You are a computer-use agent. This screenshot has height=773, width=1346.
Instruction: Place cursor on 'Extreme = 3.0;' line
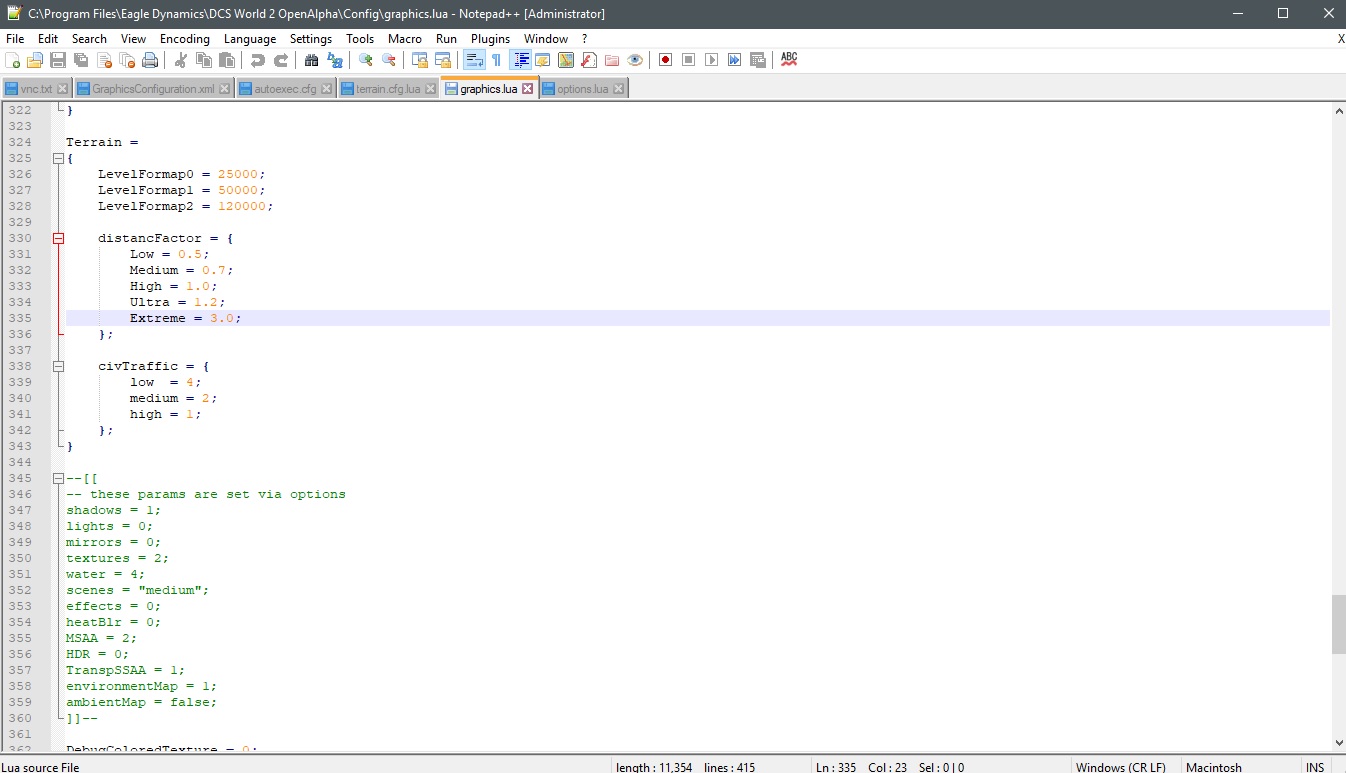[186, 318]
